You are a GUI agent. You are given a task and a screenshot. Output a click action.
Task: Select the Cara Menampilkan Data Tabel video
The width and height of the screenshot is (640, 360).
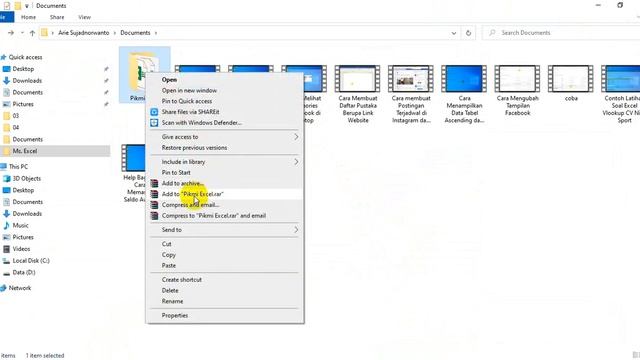pos(464,94)
